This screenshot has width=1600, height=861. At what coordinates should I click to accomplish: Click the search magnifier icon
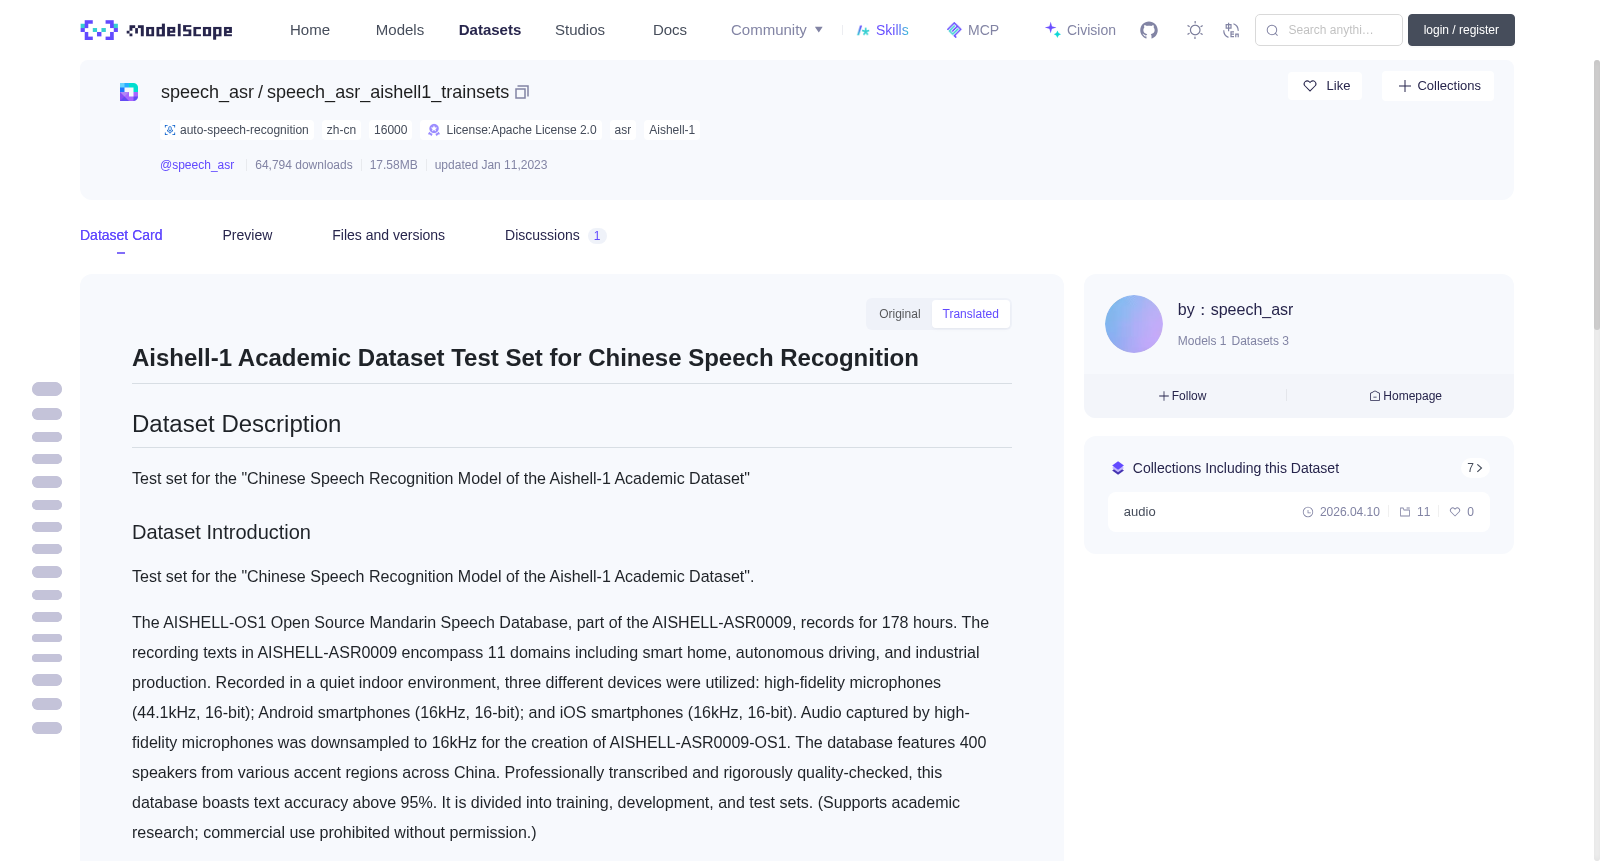1272,30
